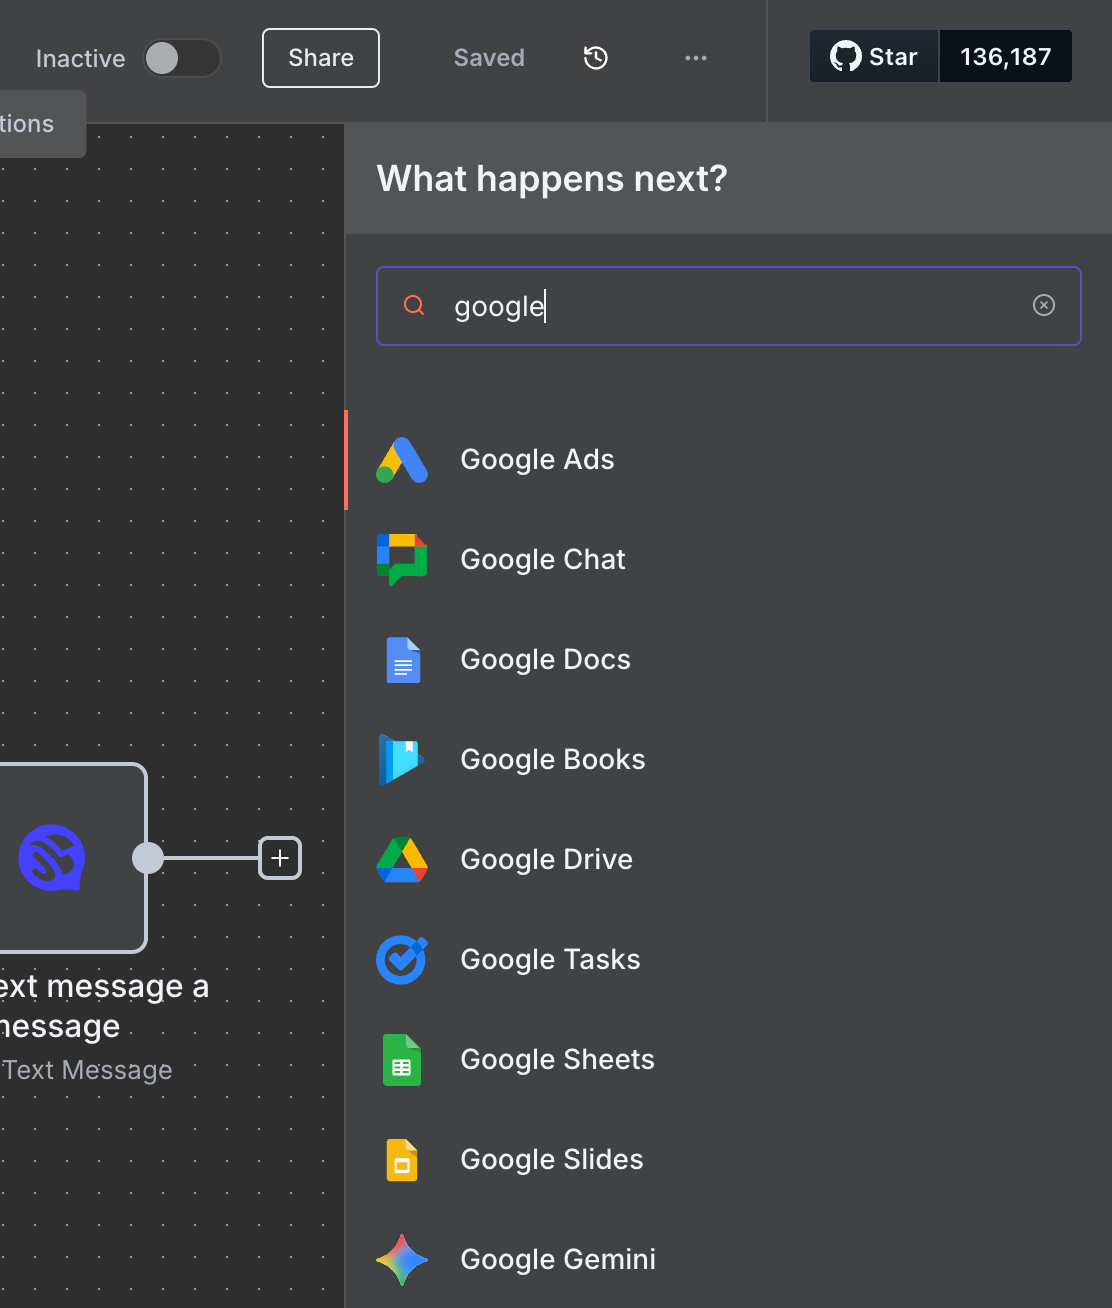The width and height of the screenshot is (1112, 1308).
Task: Select the Google Ads icon
Action: (402, 460)
